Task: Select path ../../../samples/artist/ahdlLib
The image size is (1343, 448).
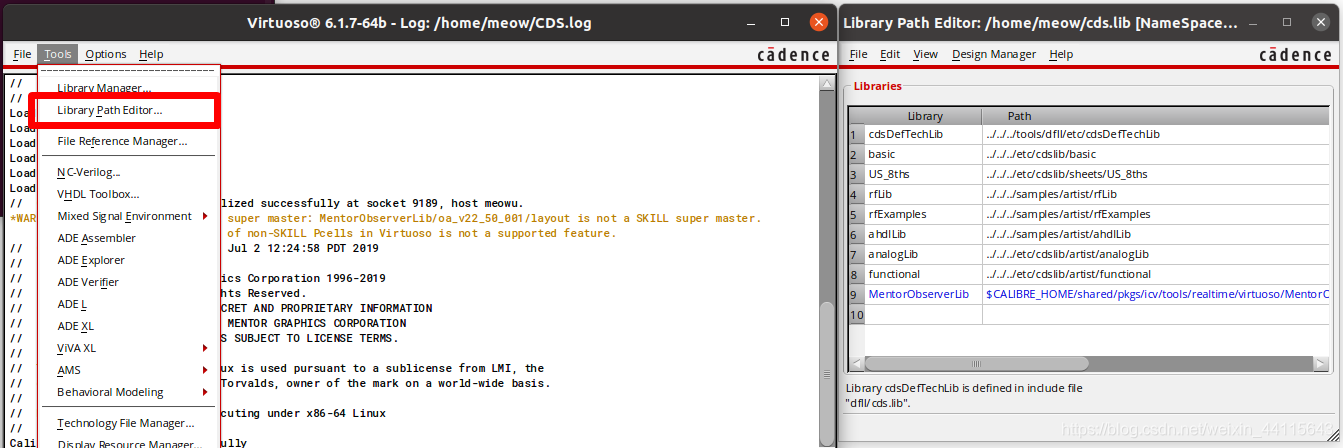Action: point(1156,234)
